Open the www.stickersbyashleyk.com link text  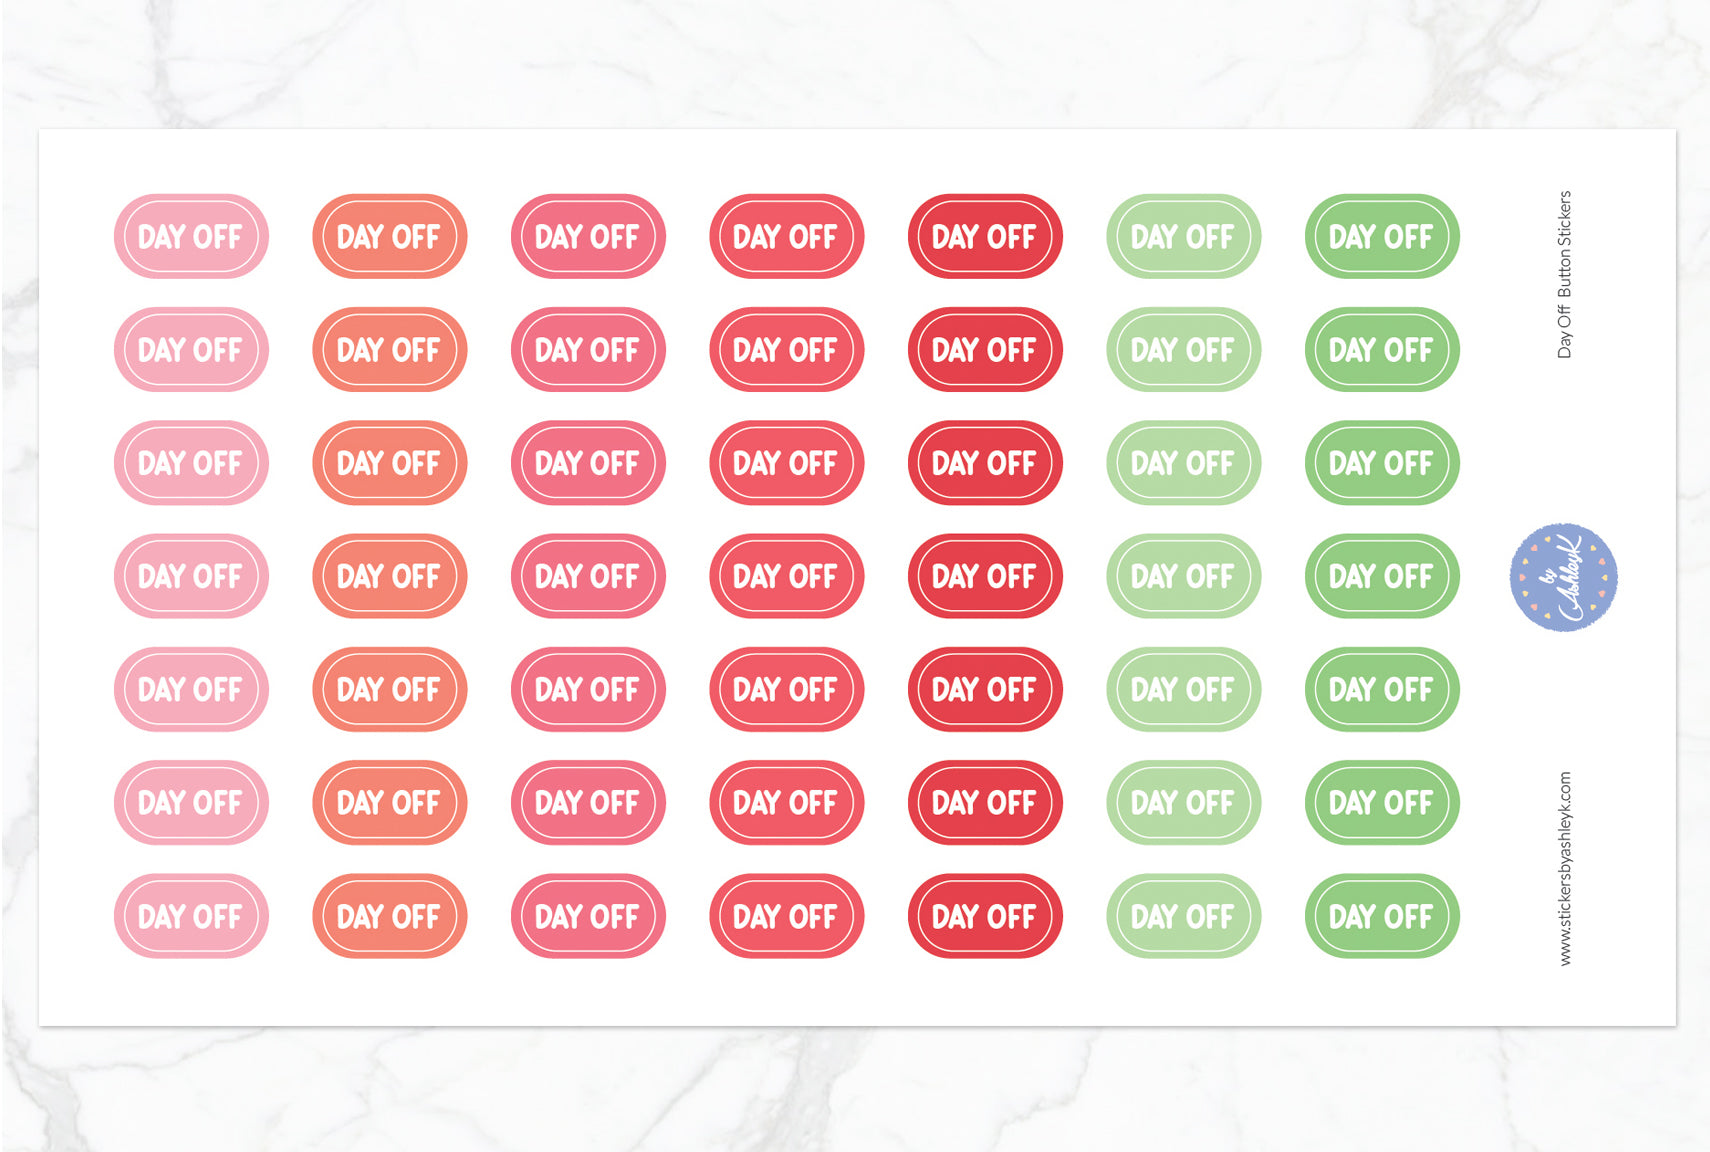(1565, 868)
